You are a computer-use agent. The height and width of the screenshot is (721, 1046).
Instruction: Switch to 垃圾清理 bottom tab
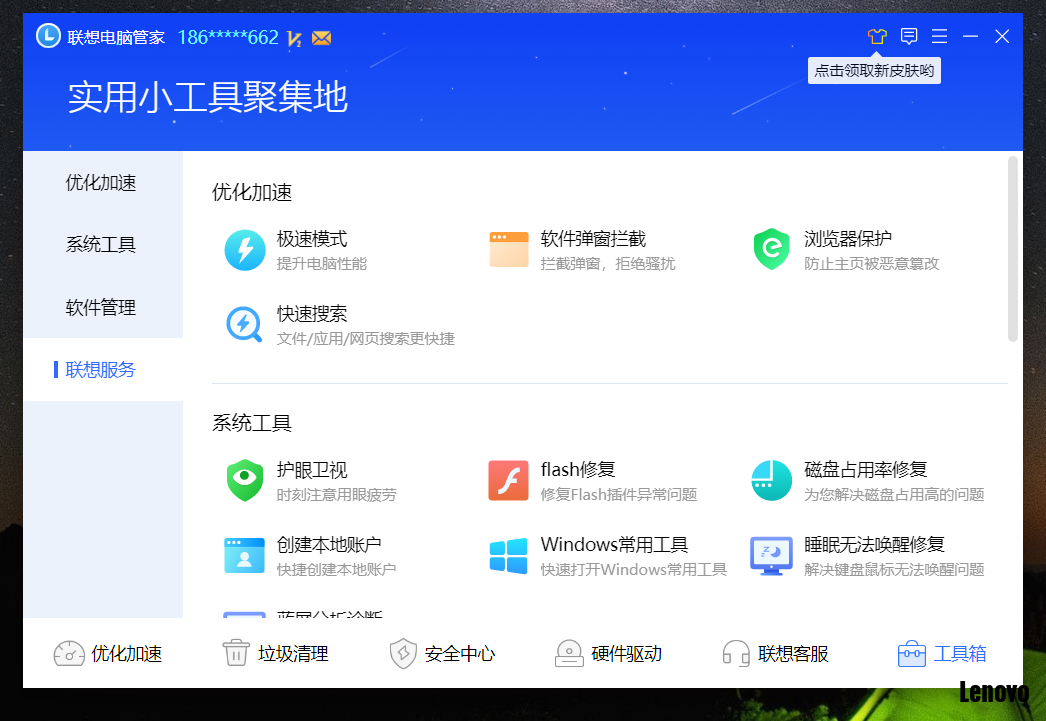pos(275,654)
